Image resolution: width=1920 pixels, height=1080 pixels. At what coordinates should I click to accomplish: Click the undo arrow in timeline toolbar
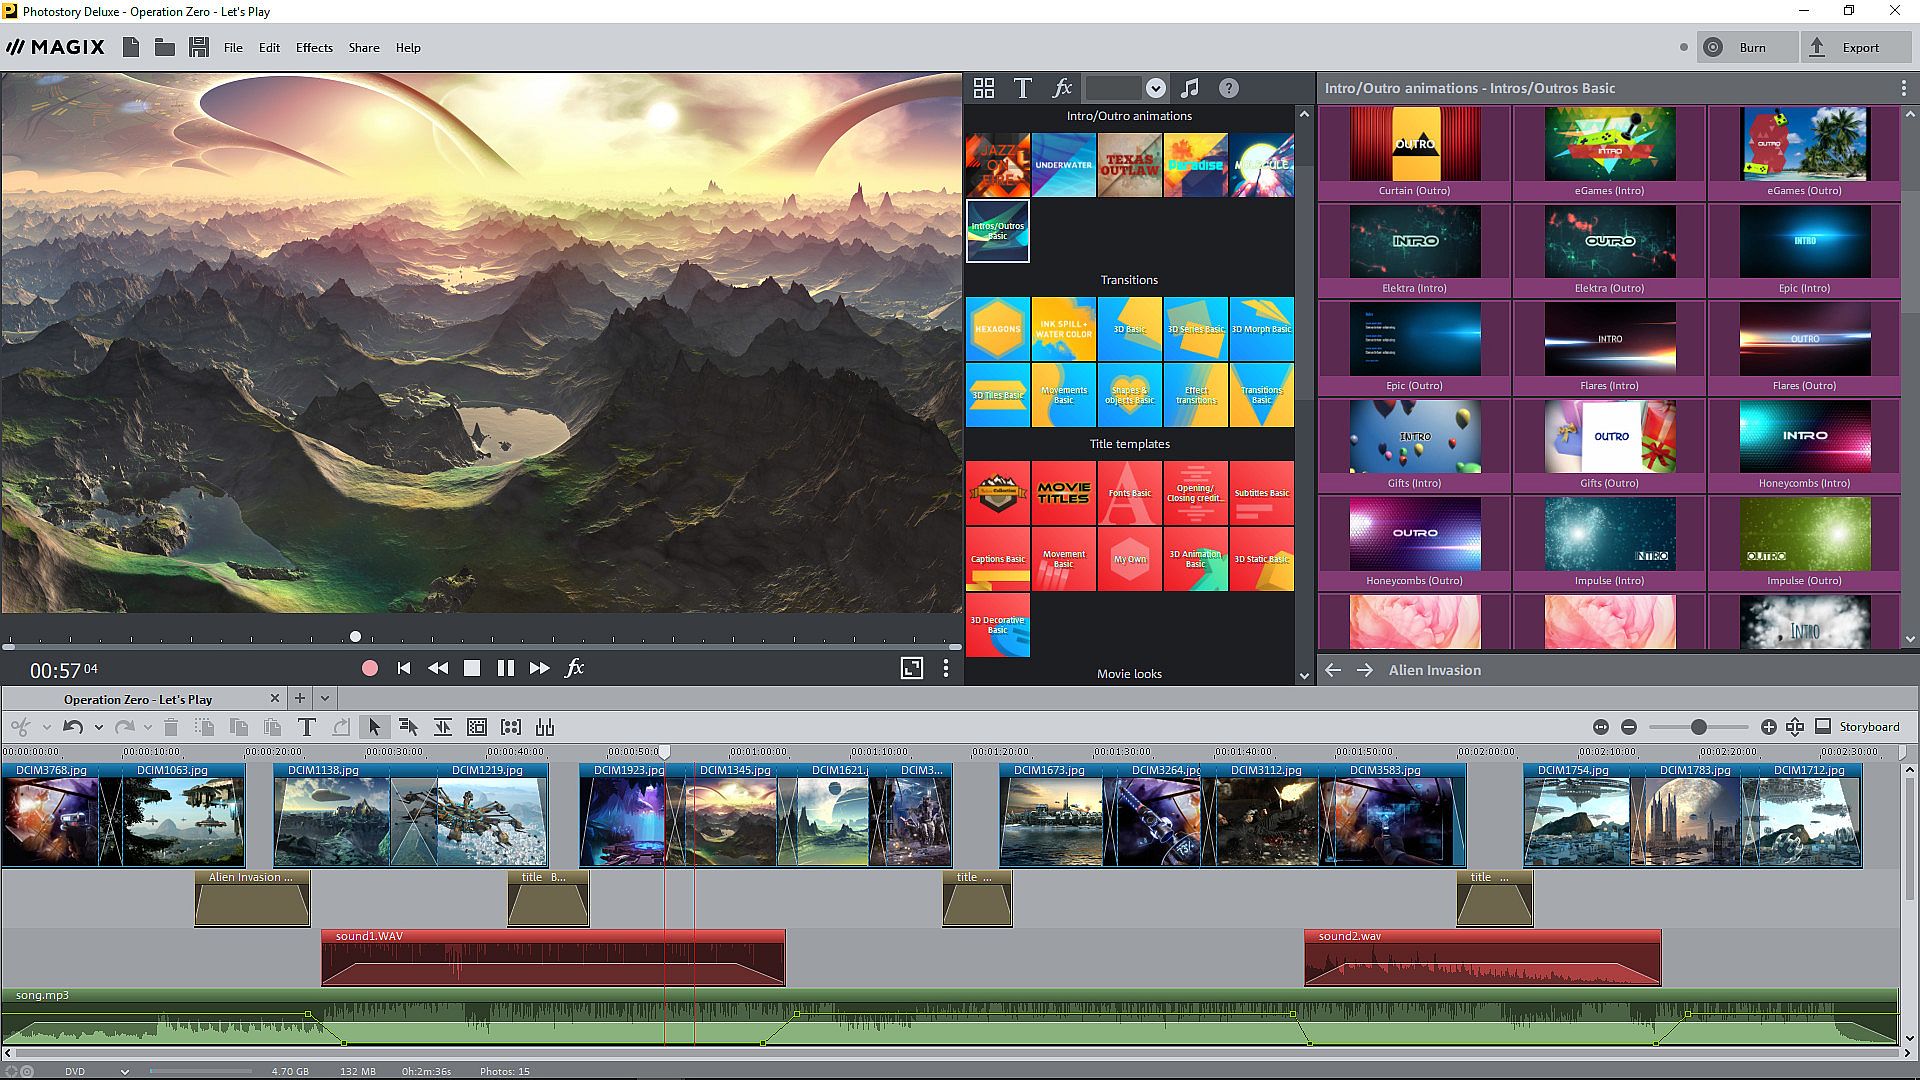coord(73,727)
